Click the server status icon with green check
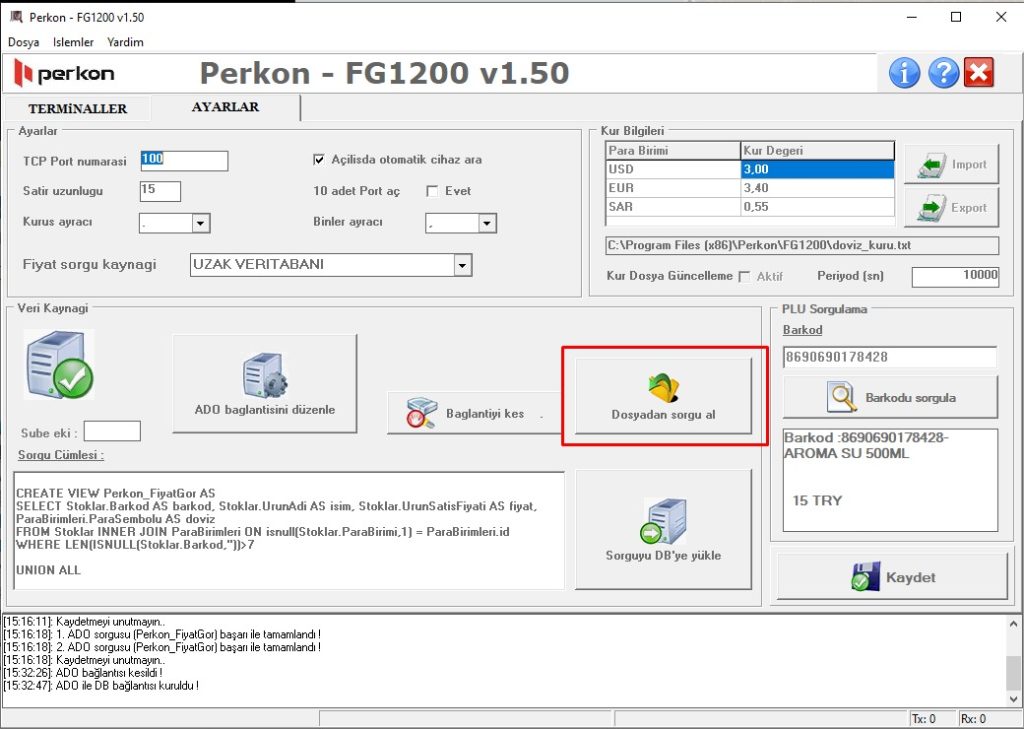The width and height of the screenshot is (1024, 729). coord(59,364)
